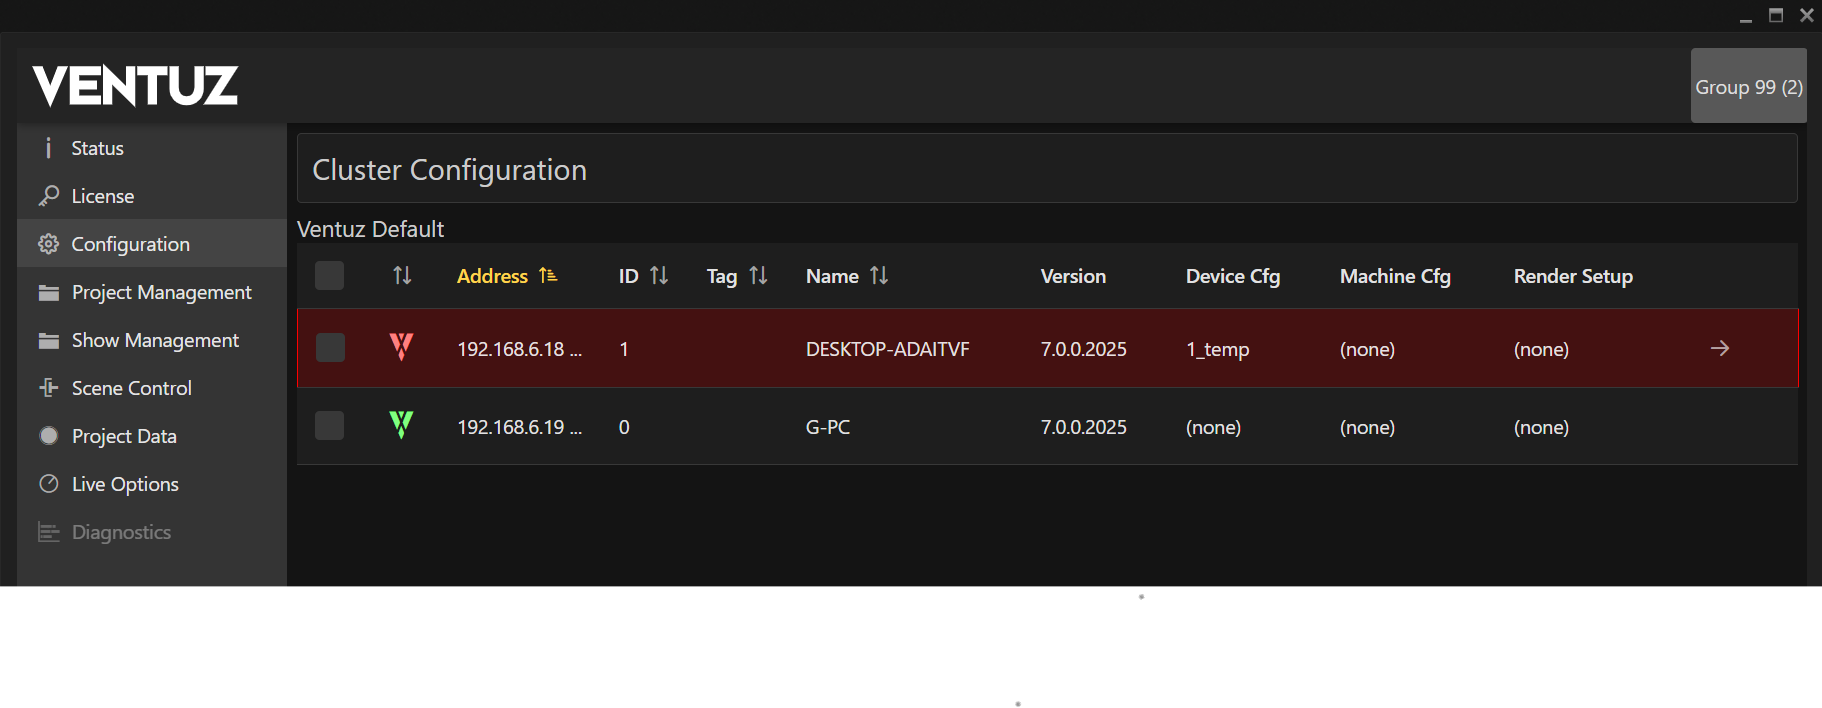Click the green Ventuz icon for G-PC
This screenshot has height=708, width=1822.
[x=401, y=425]
